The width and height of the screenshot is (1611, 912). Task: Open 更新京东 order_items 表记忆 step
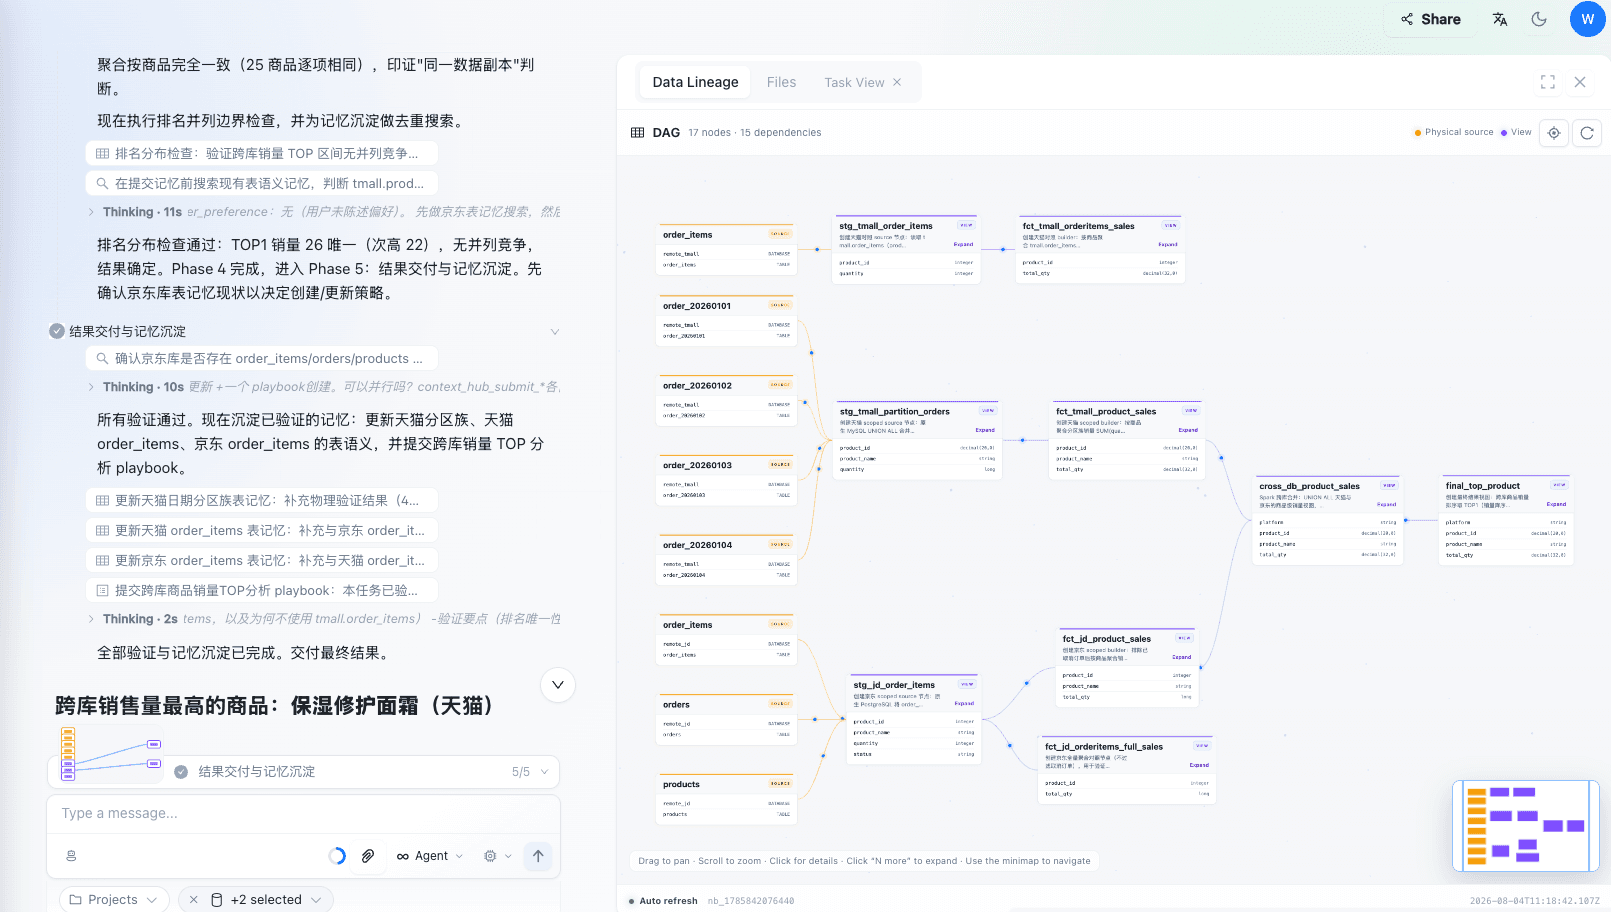click(262, 560)
